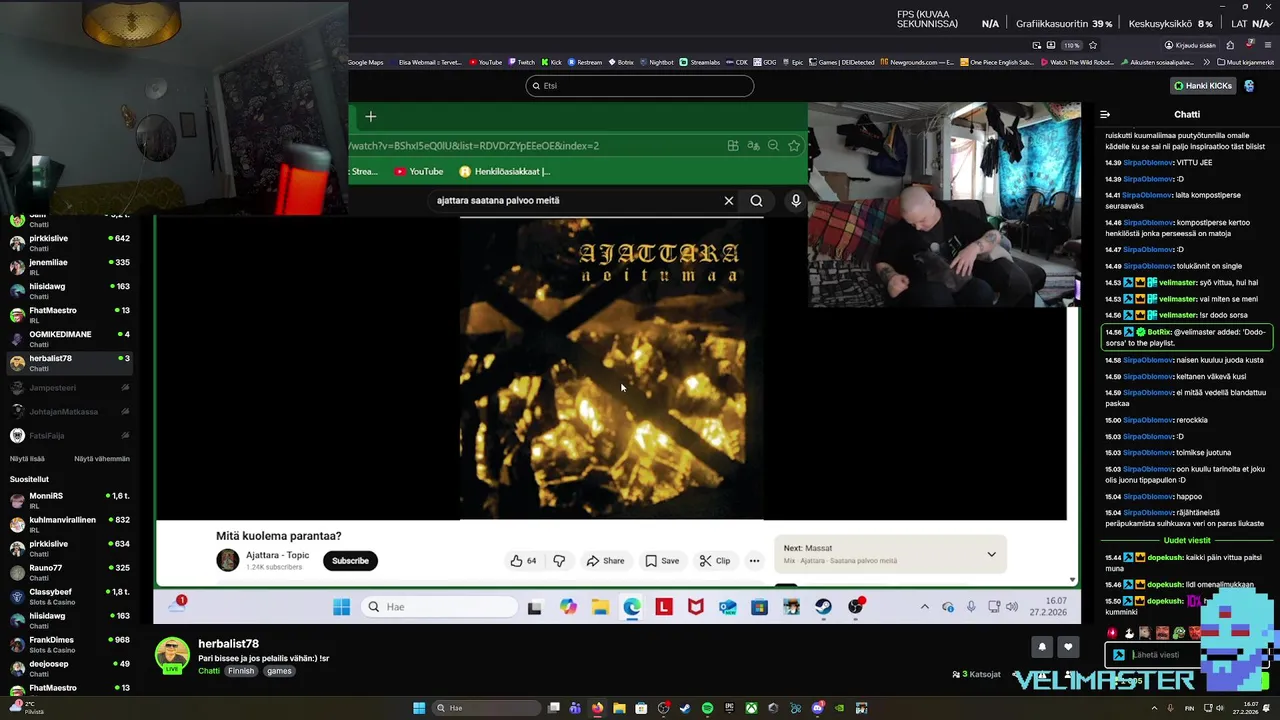This screenshot has height=720, width=1280.
Task: Click zoom-out magnifier in green address bar
Action: (x=773, y=146)
